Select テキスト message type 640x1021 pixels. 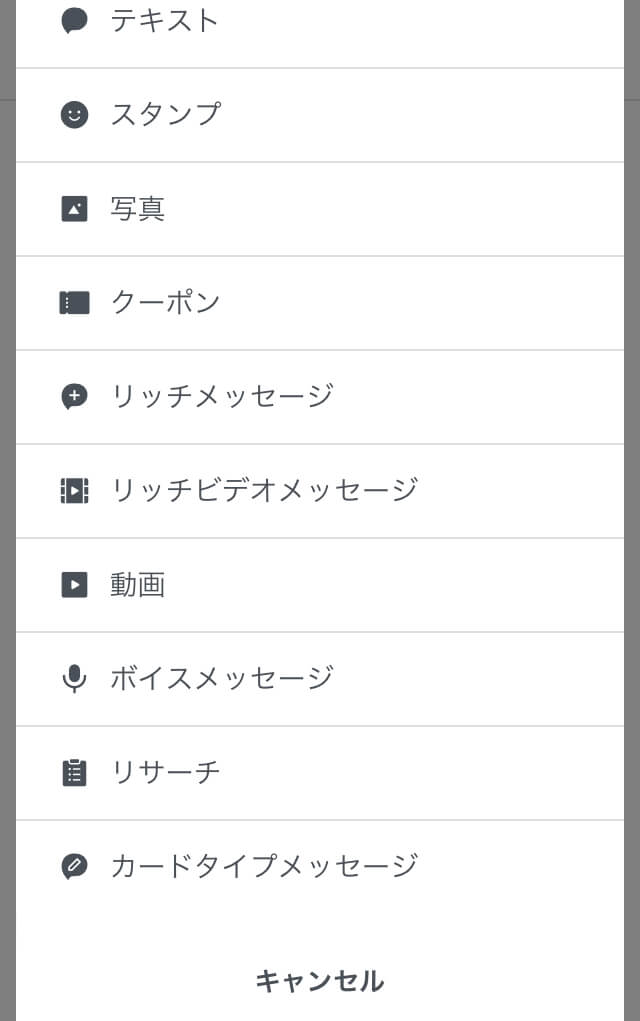[165, 20]
